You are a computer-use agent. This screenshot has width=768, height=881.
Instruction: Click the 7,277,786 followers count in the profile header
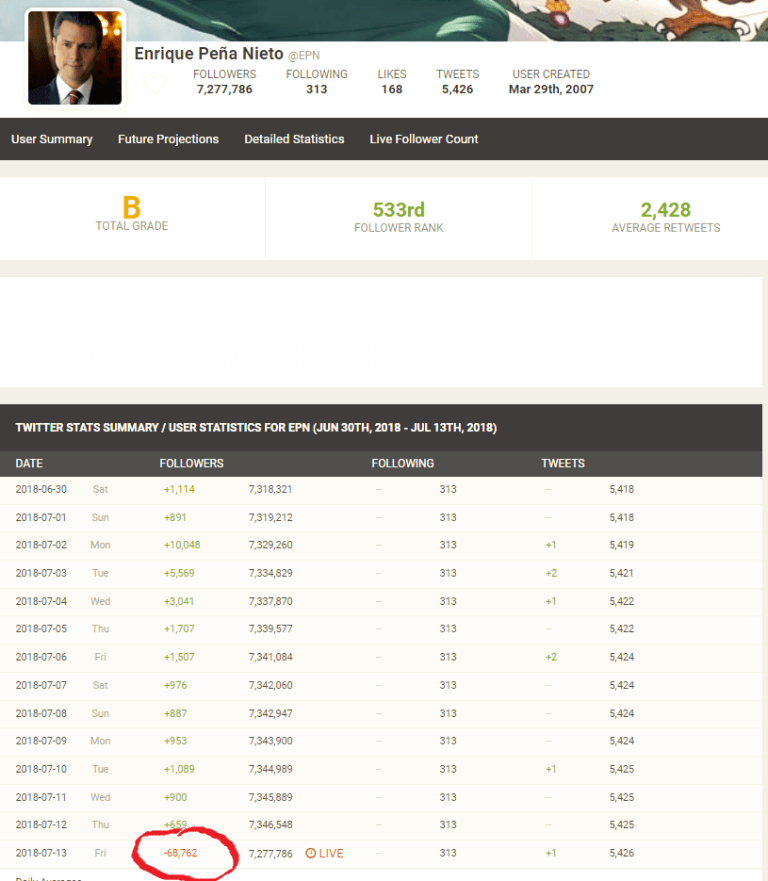click(224, 89)
